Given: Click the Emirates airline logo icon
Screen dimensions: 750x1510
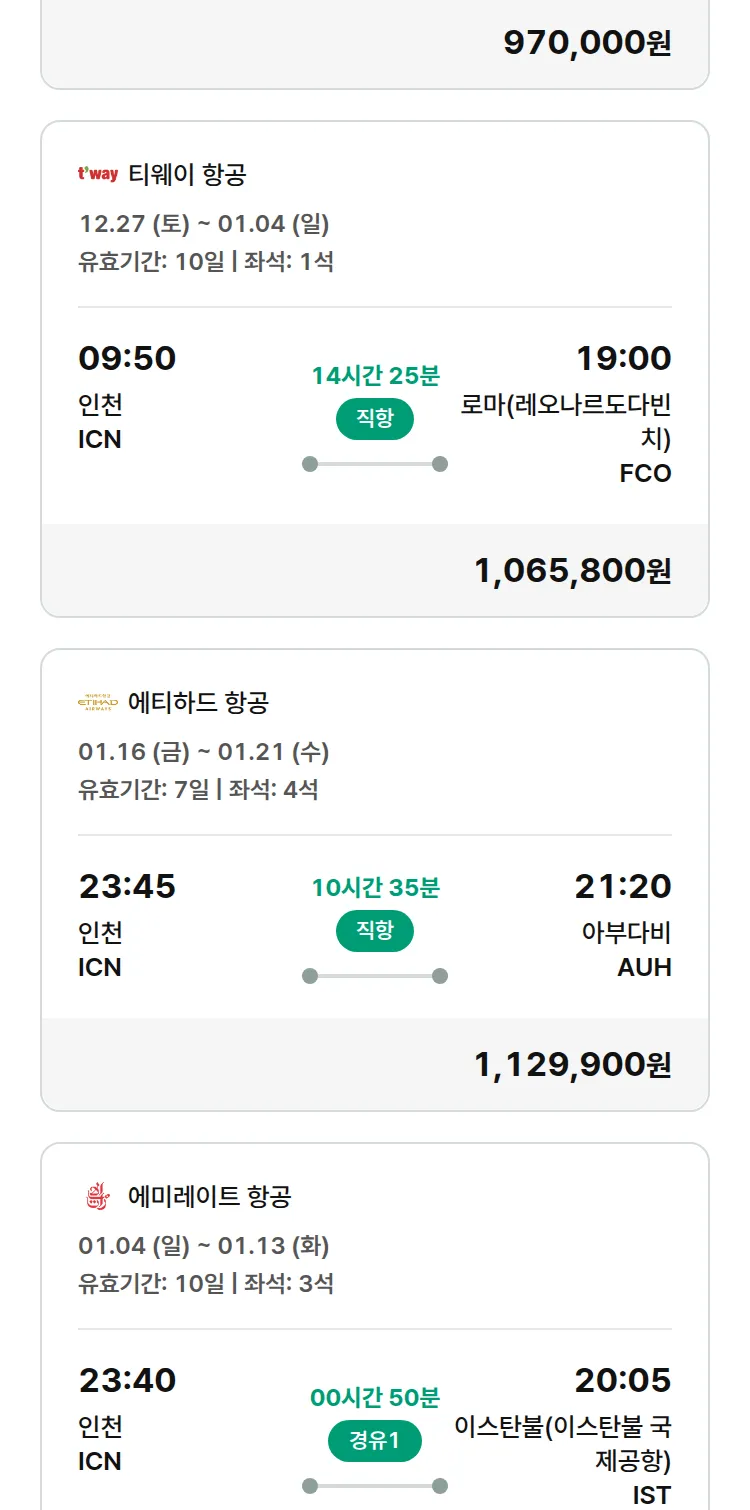Looking at the screenshot, I should [x=98, y=1197].
